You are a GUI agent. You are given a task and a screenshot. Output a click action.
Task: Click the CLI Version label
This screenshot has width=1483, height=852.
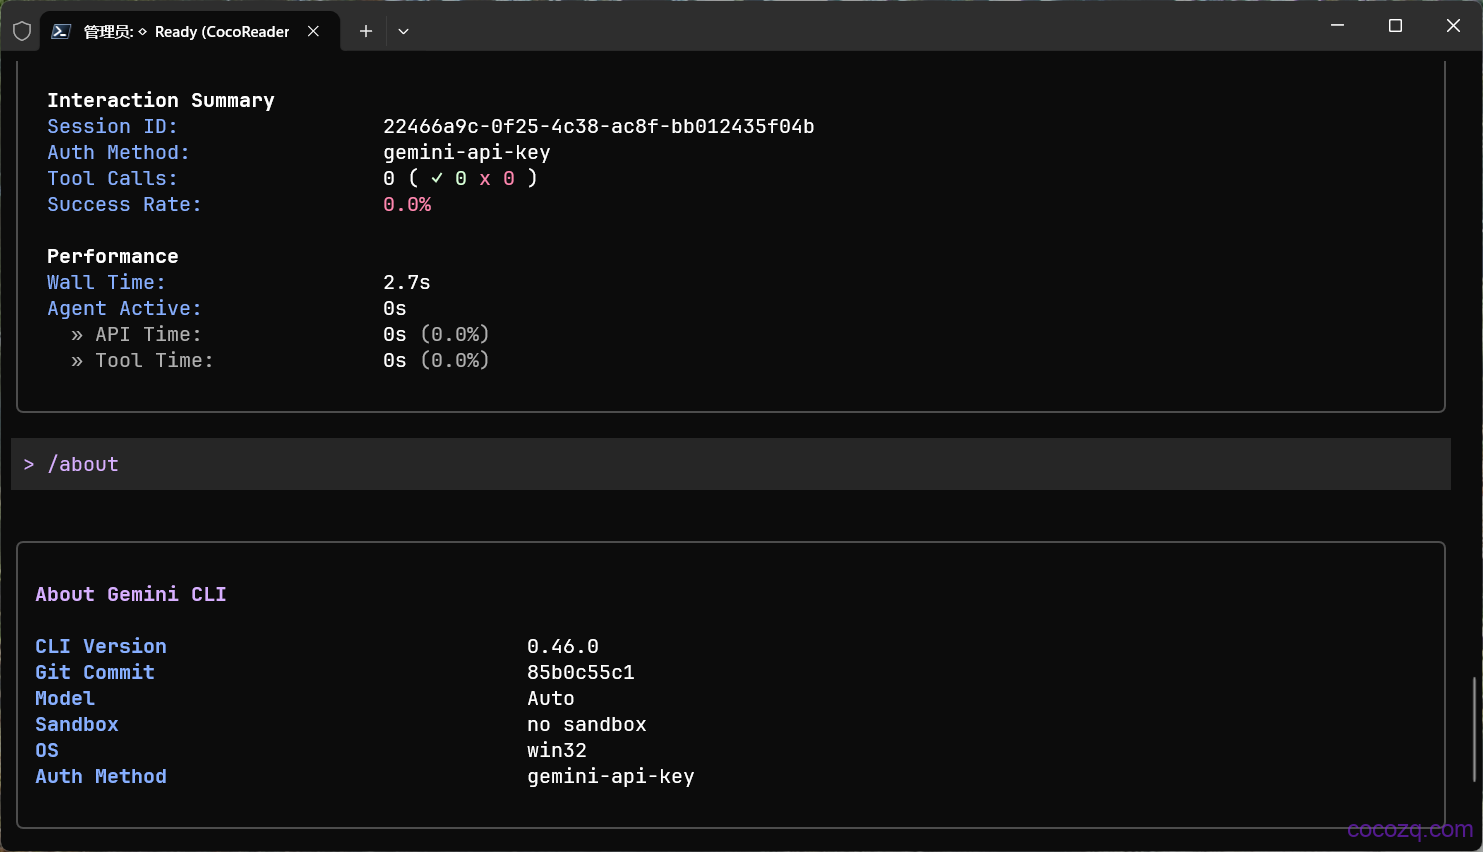tap(101, 646)
